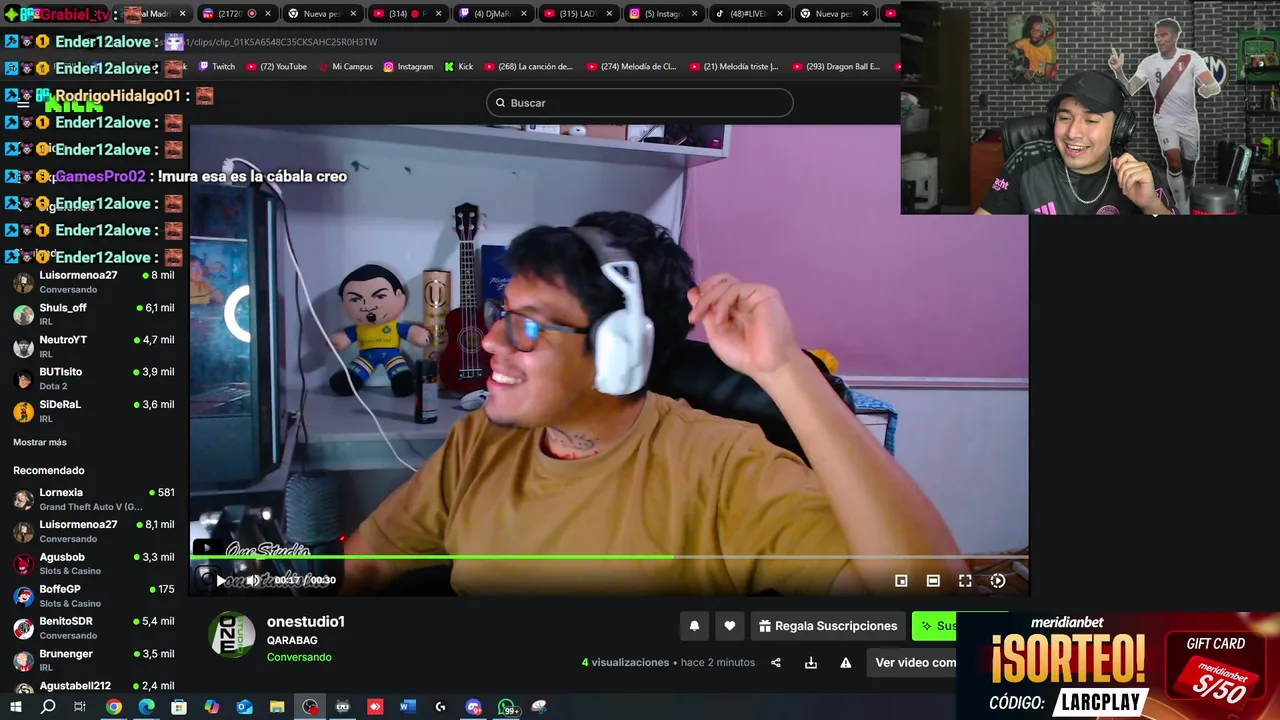
Task: Open BoffeGP recommended channel
Action: coord(94,595)
